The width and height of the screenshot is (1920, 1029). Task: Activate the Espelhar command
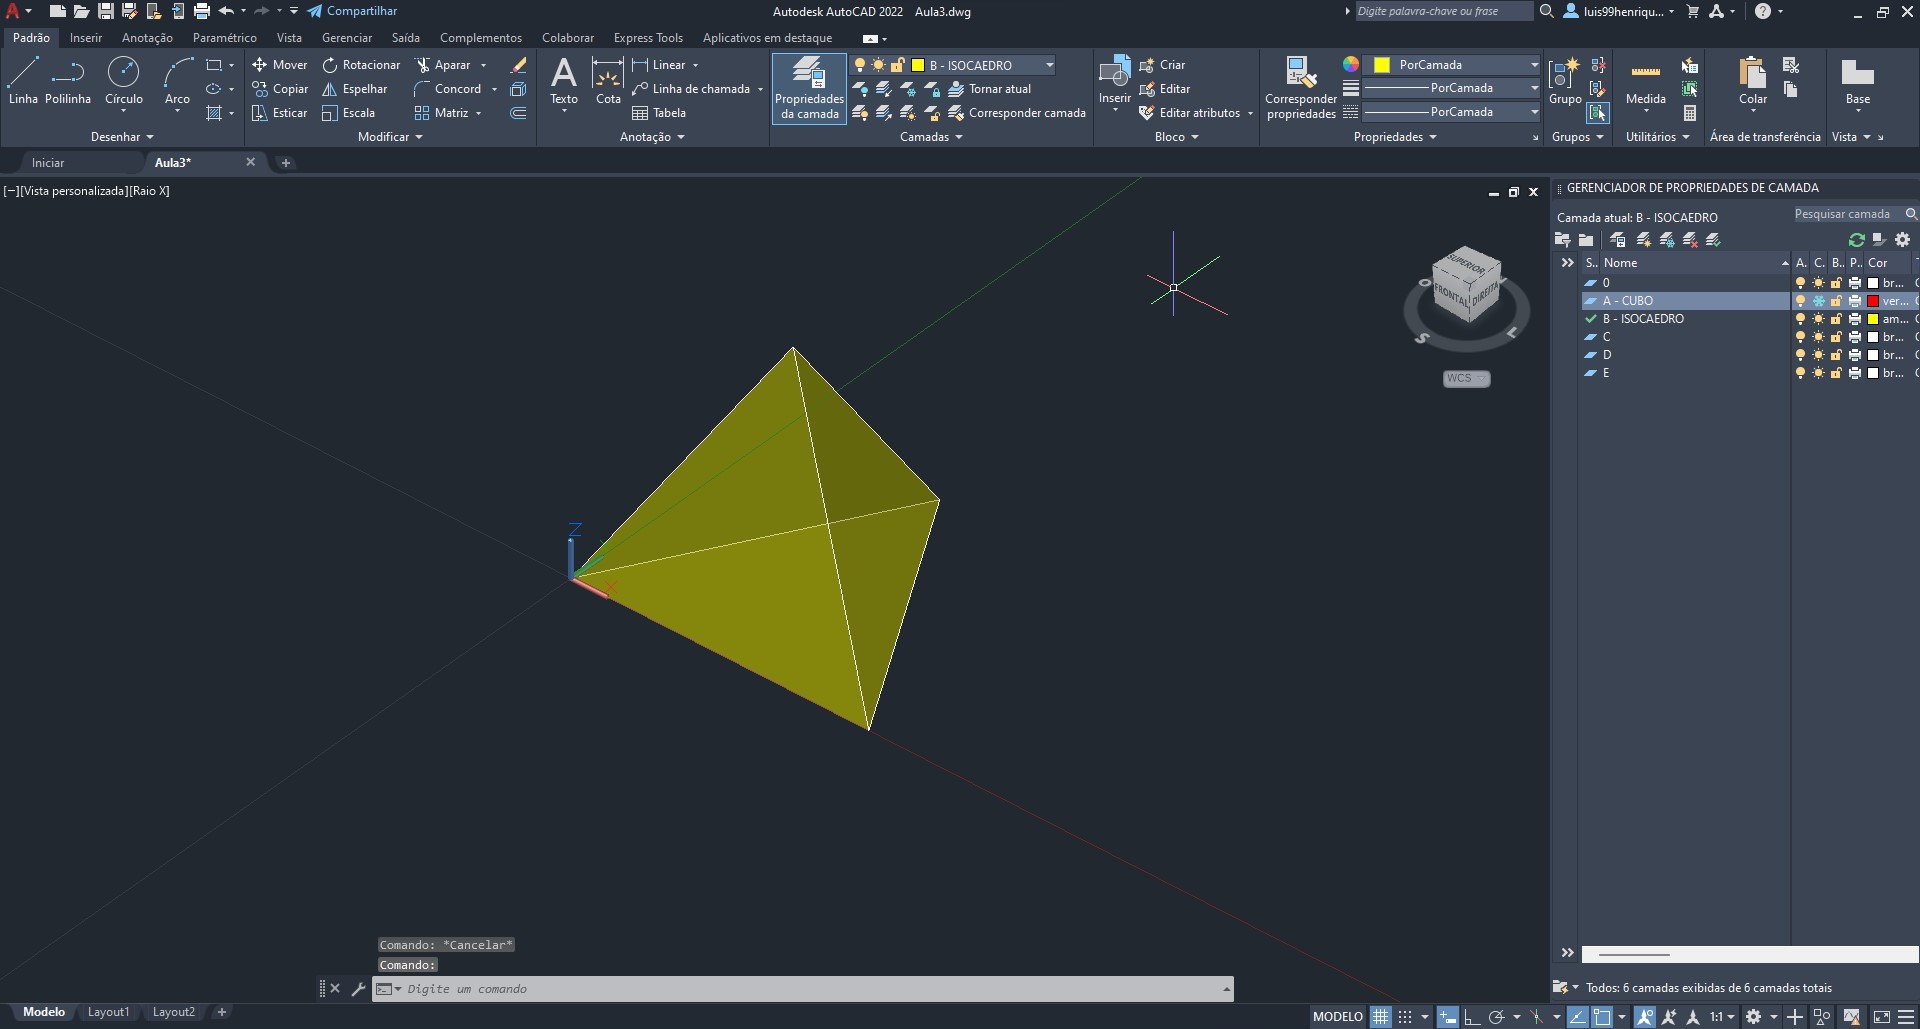pyautogui.click(x=355, y=89)
